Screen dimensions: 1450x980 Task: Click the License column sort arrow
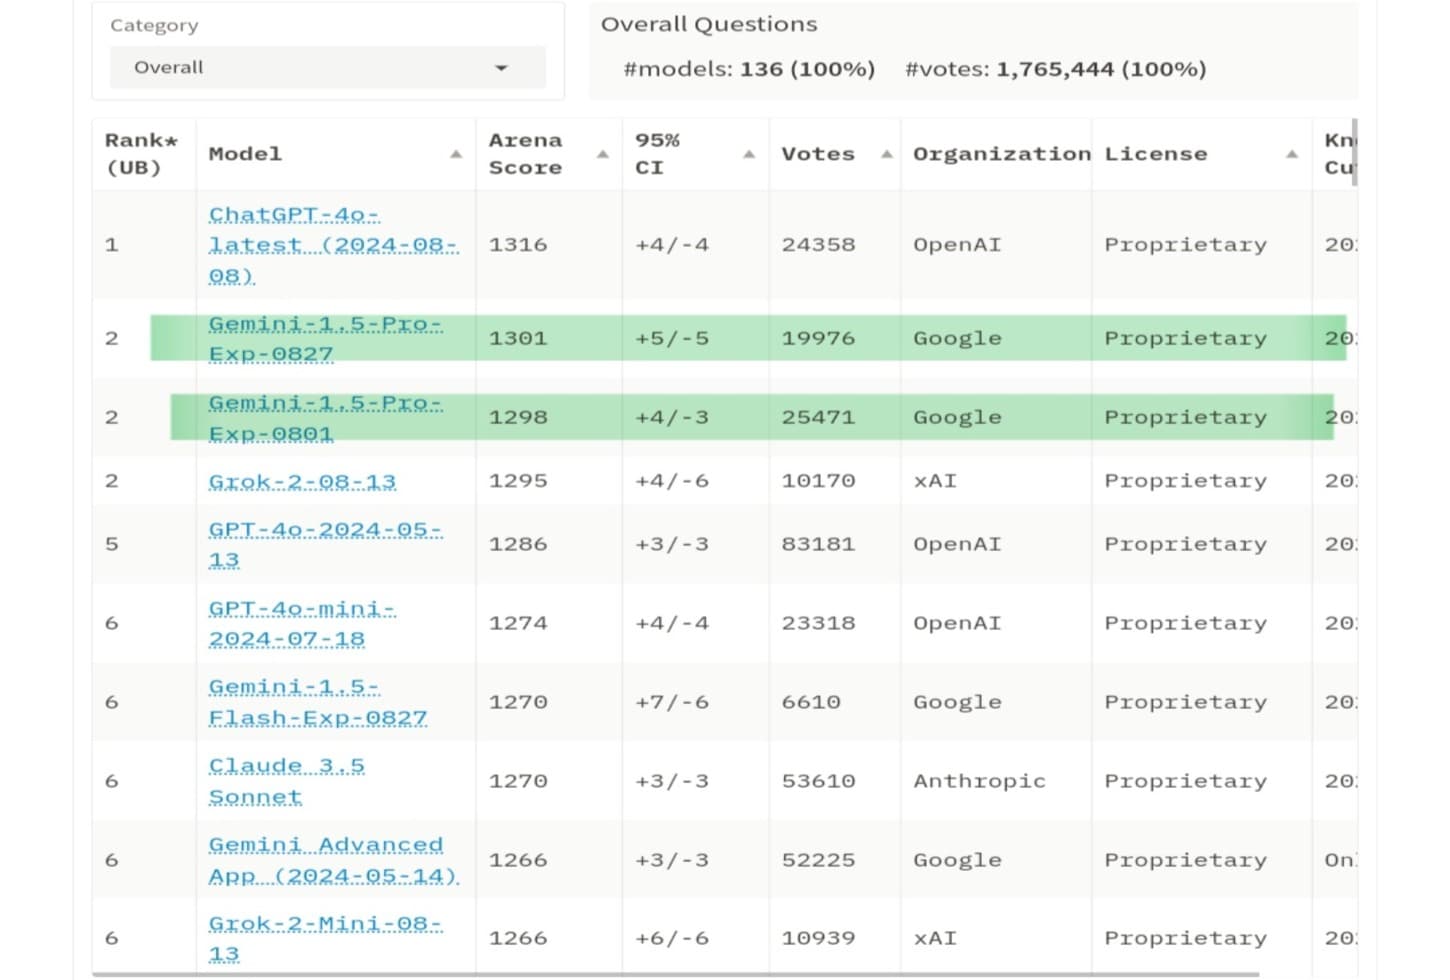(x=1292, y=154)
